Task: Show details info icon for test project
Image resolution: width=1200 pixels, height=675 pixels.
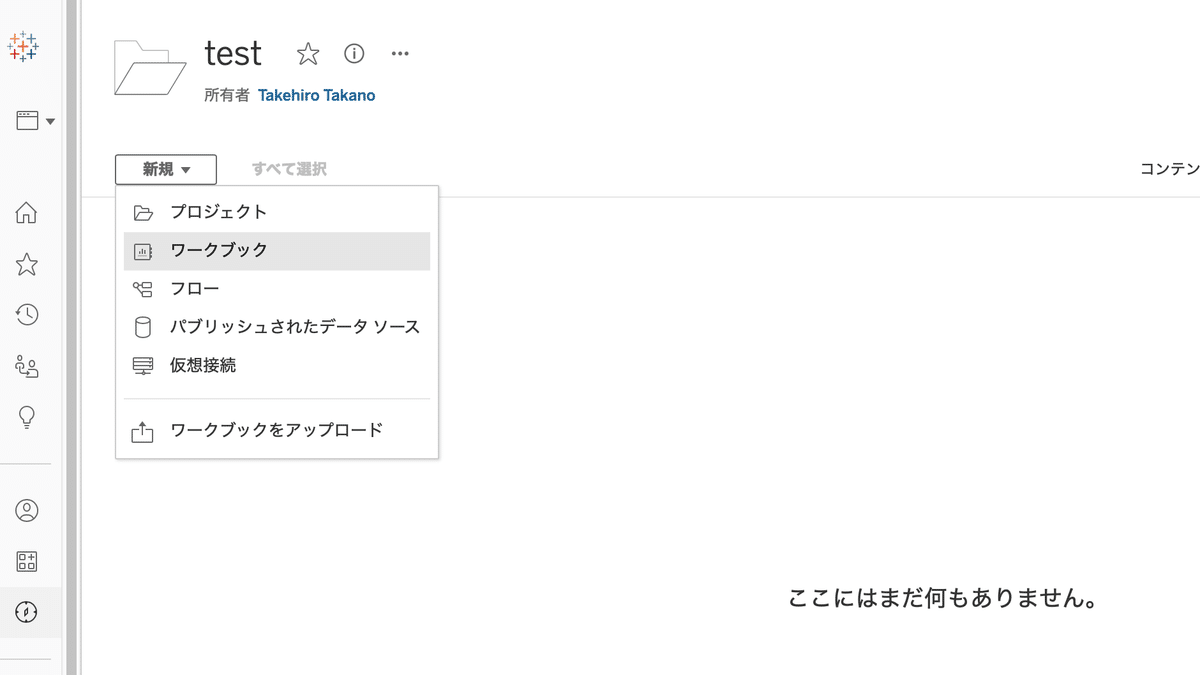Action: click(354, 53)
